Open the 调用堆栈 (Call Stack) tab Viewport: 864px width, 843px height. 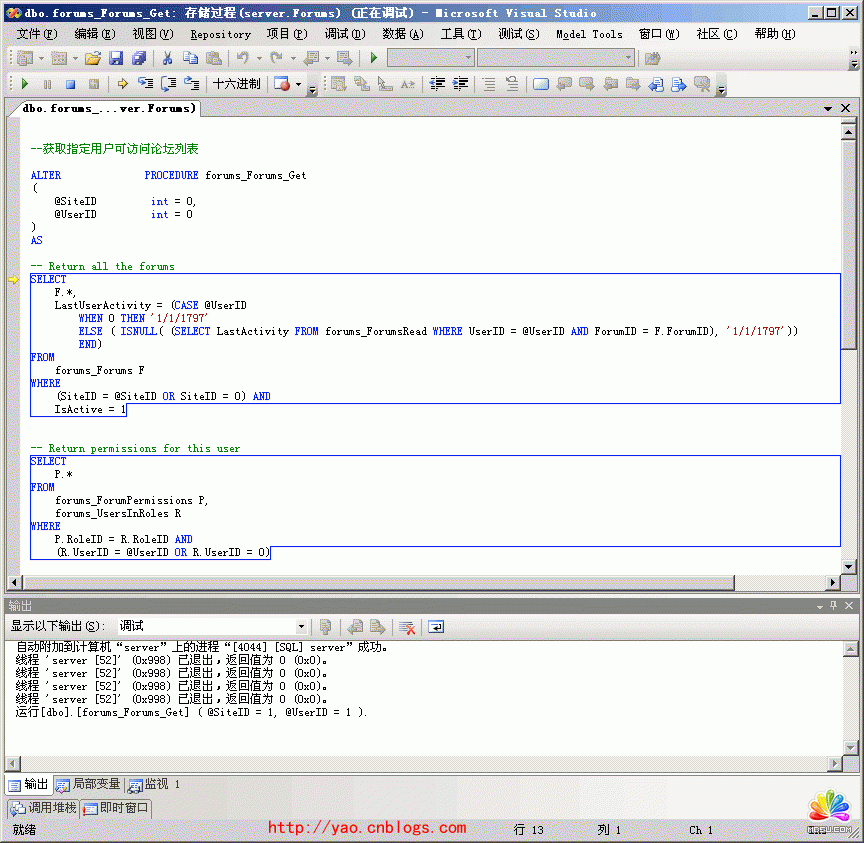pos(44,807)
